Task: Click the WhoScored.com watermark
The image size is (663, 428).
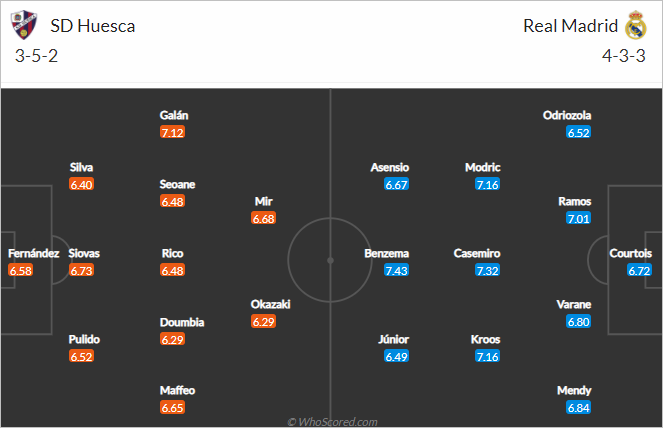Action: click(x=332, y=422)
